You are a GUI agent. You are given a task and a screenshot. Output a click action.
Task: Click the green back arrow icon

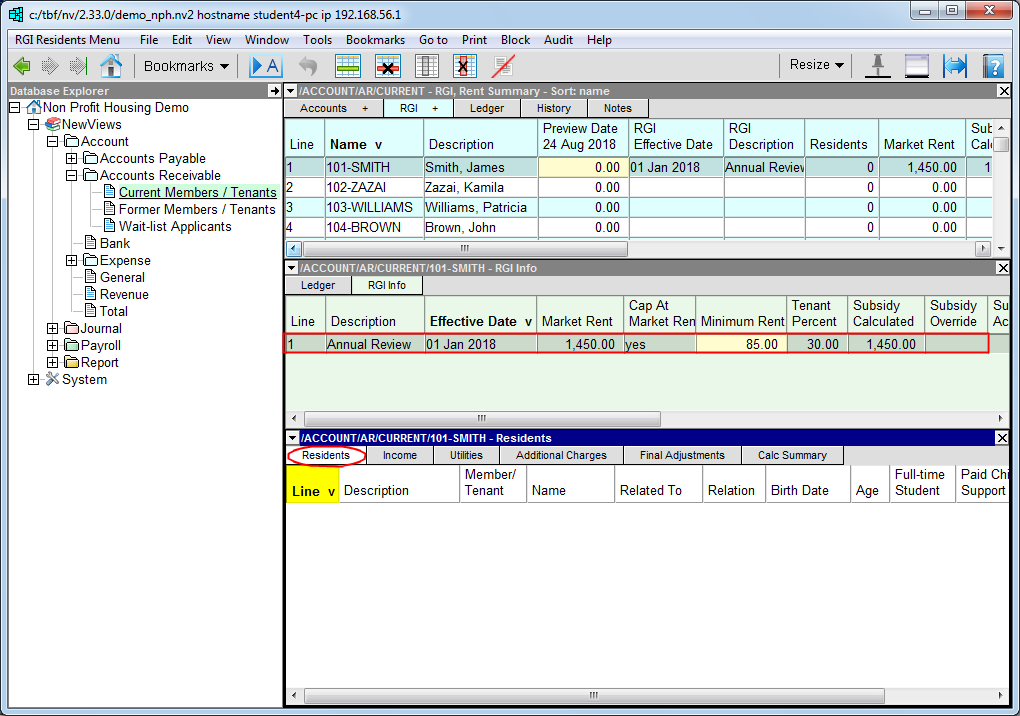point(22,66)
